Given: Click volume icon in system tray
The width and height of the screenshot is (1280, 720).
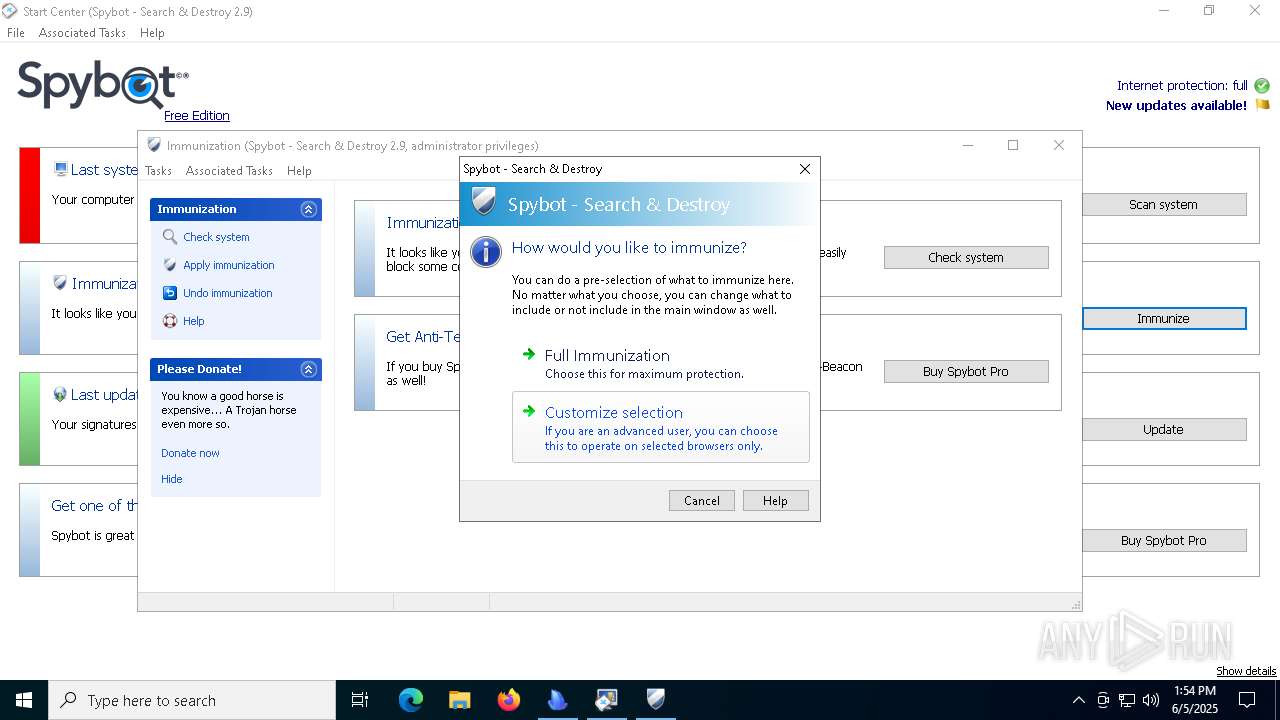Looking at the screenshot, I should coord(1151,700).
